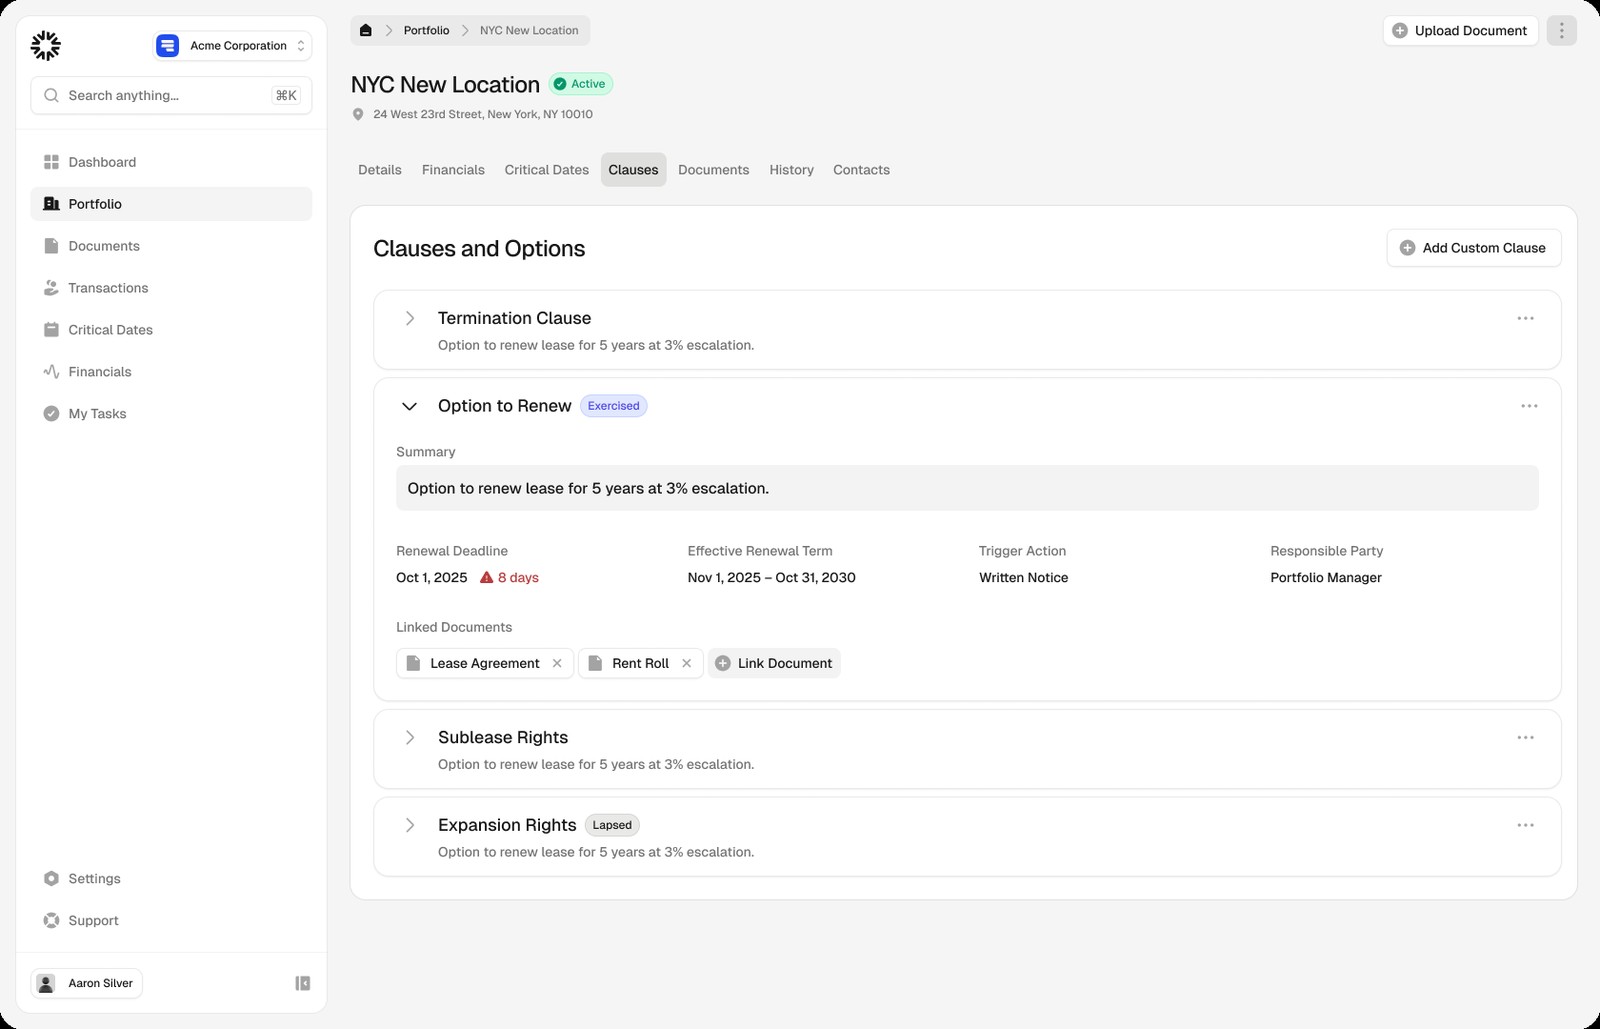This screenshot has height=1029, width=1600.
Task: Switch to the Details tab
Action: pyautogui.click(x=380, y=170)
